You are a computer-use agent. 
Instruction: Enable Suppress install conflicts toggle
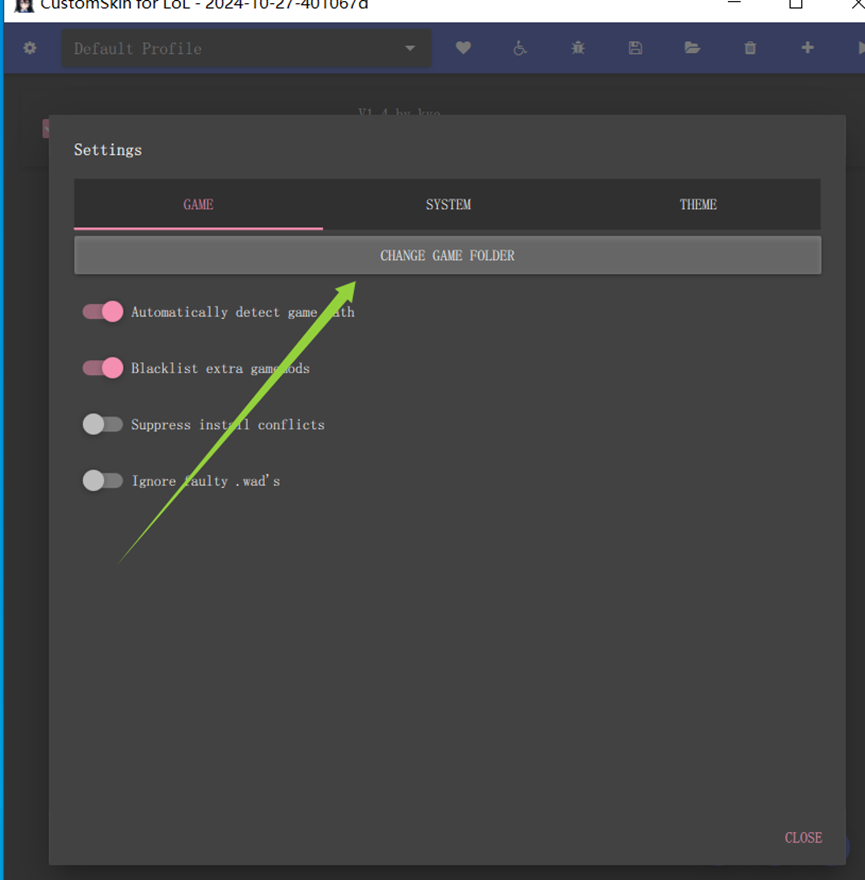tap(103, 425)
